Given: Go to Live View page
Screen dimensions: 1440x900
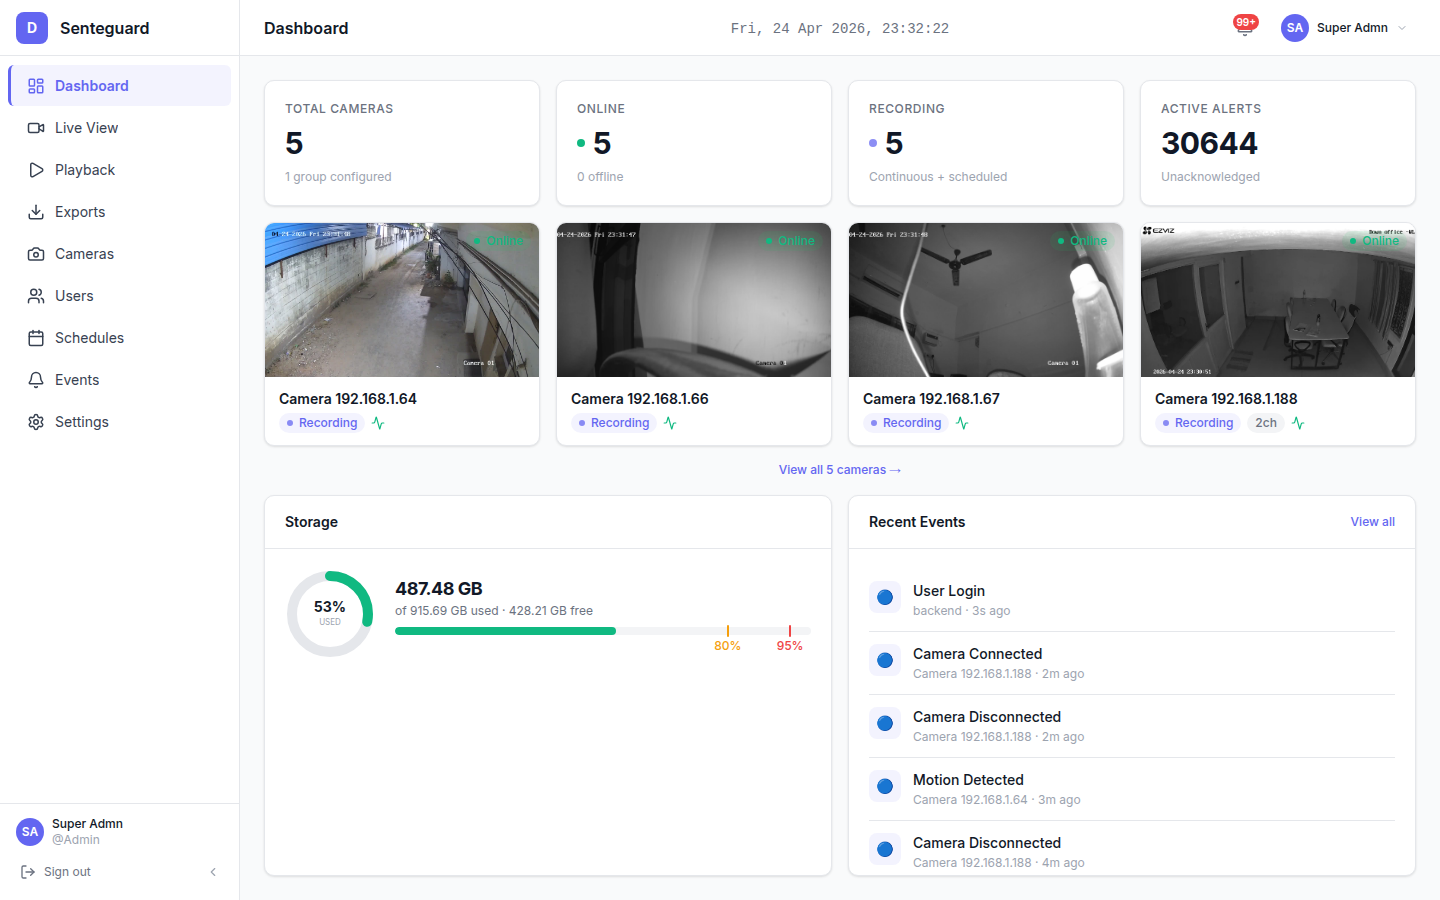Looking at the screenshot, I should coord(120,128).
